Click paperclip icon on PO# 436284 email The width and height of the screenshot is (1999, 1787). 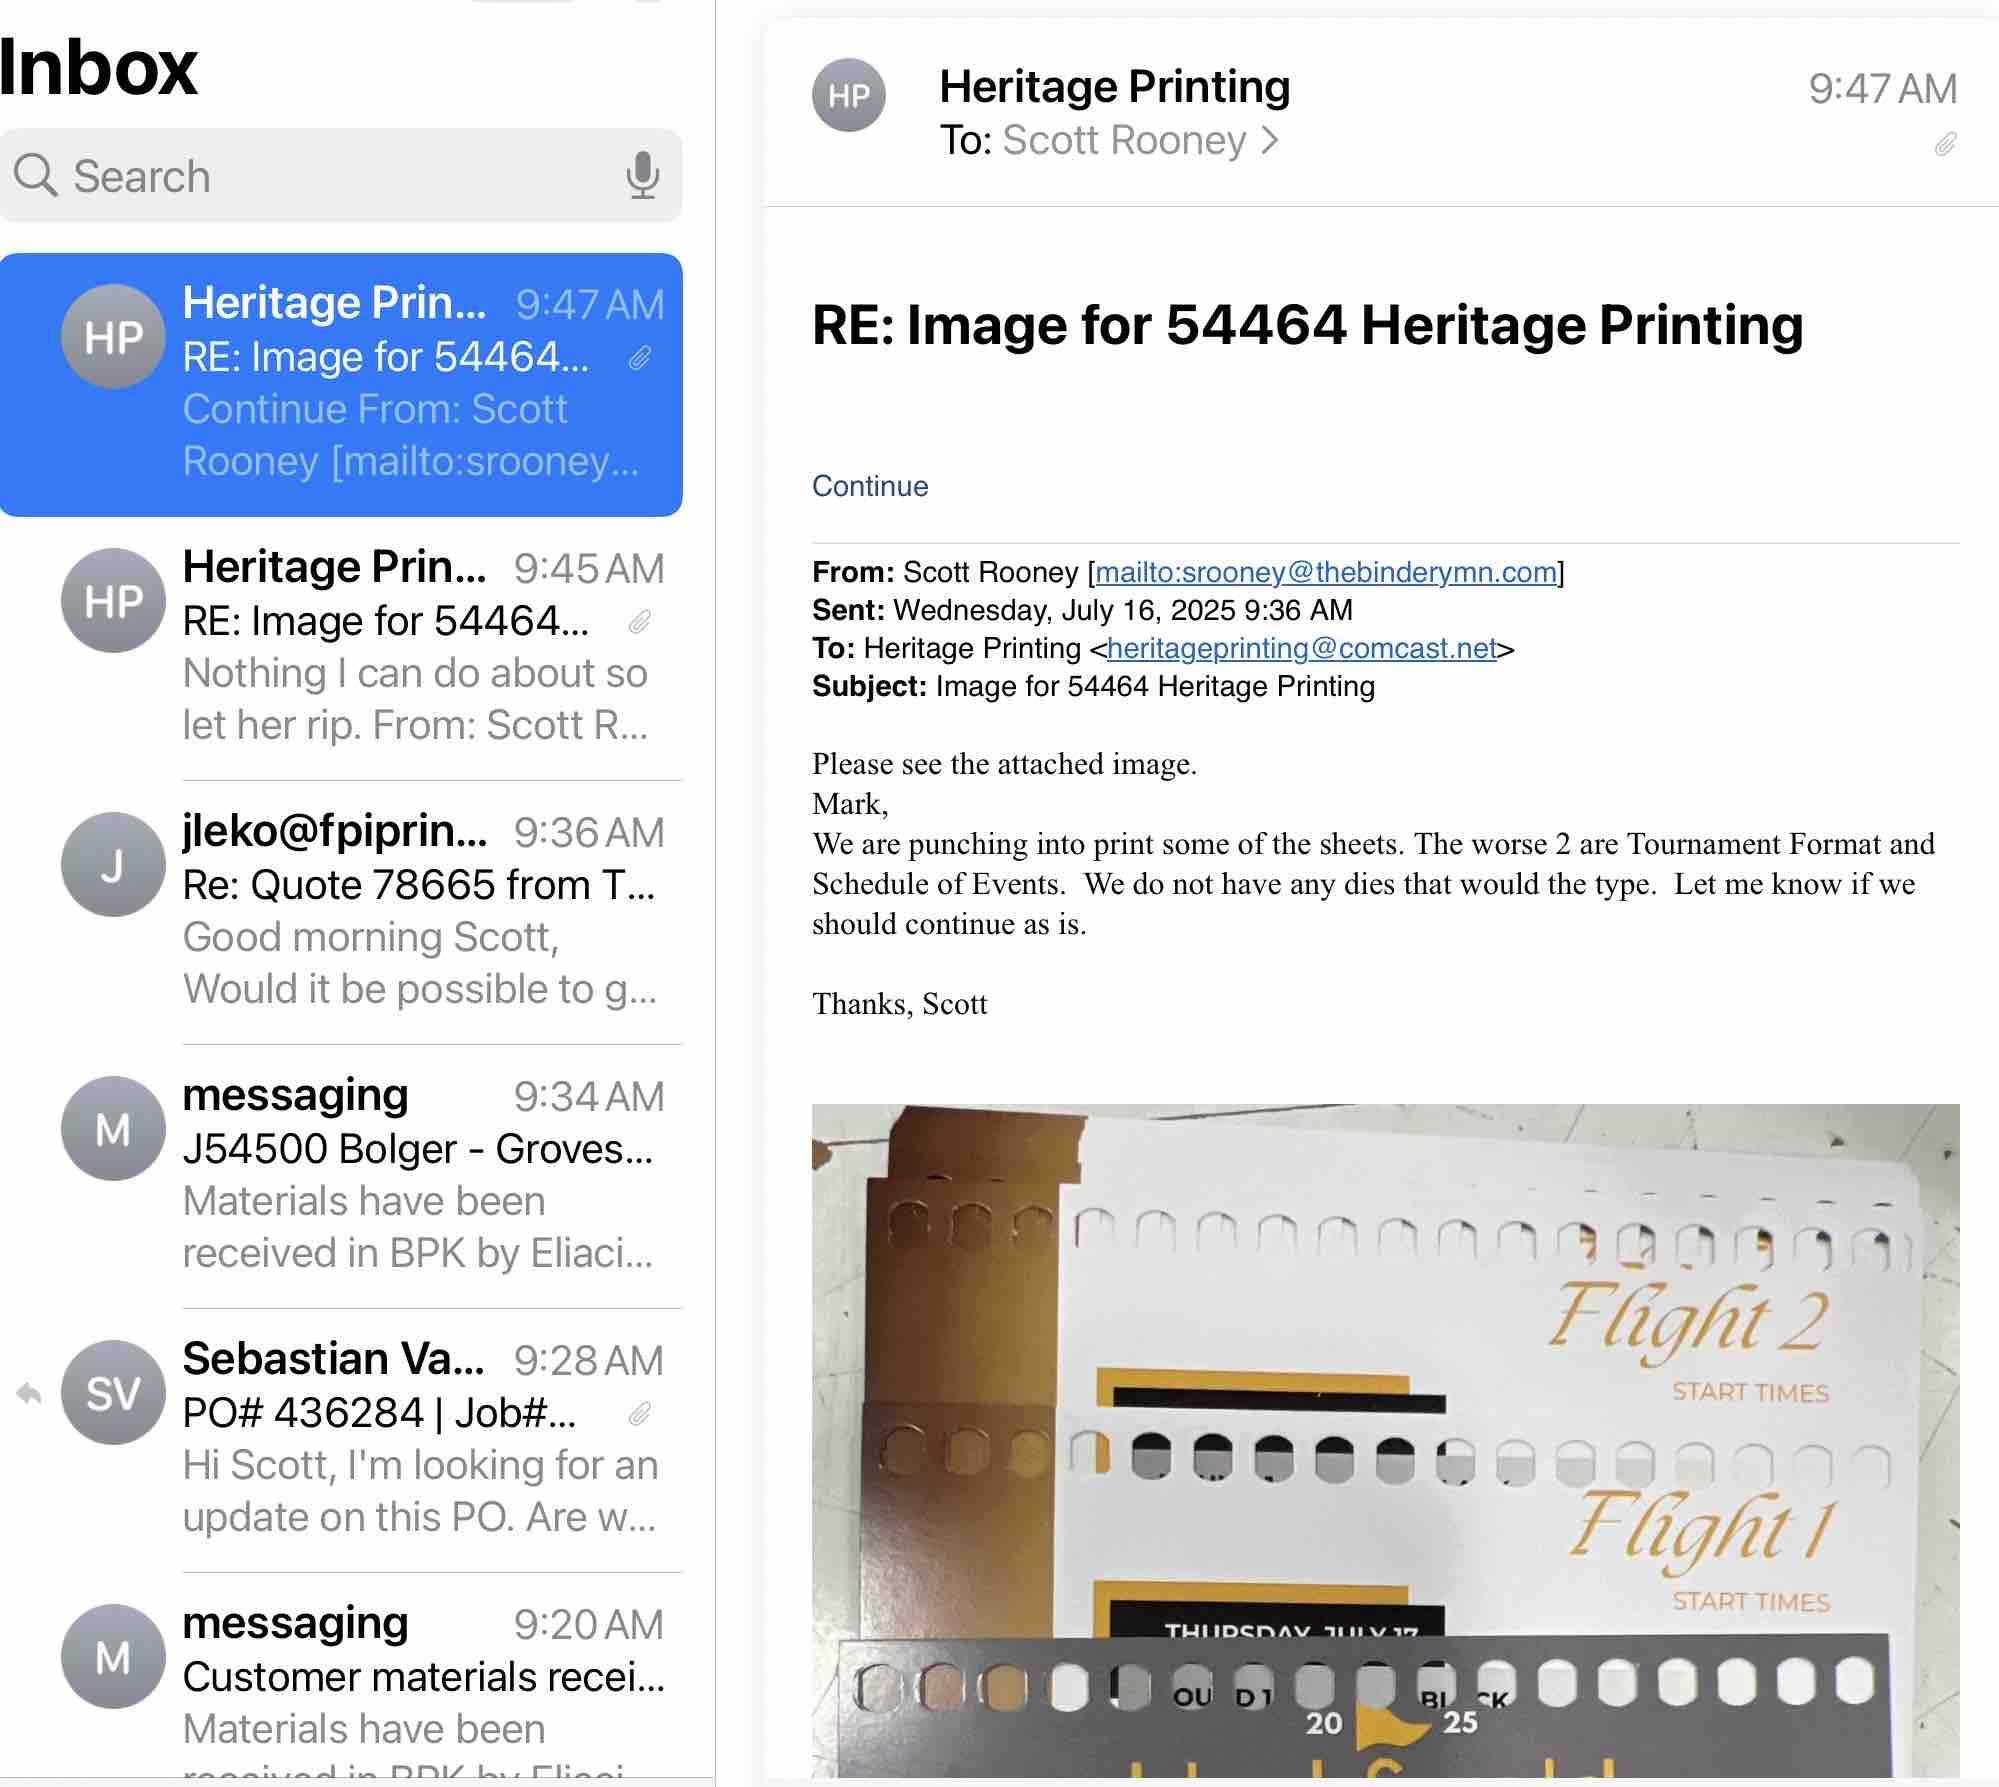pyautogui.click(x=640, y=1414)
